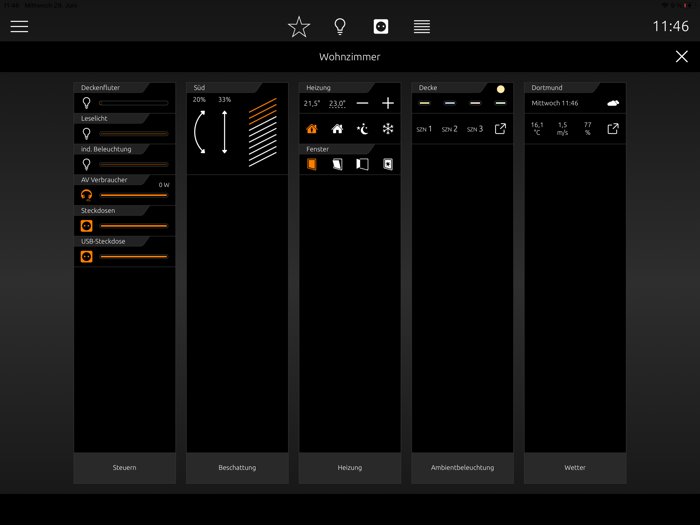Toggle the Deckenfluter lamp bulb

coord(87,103)
